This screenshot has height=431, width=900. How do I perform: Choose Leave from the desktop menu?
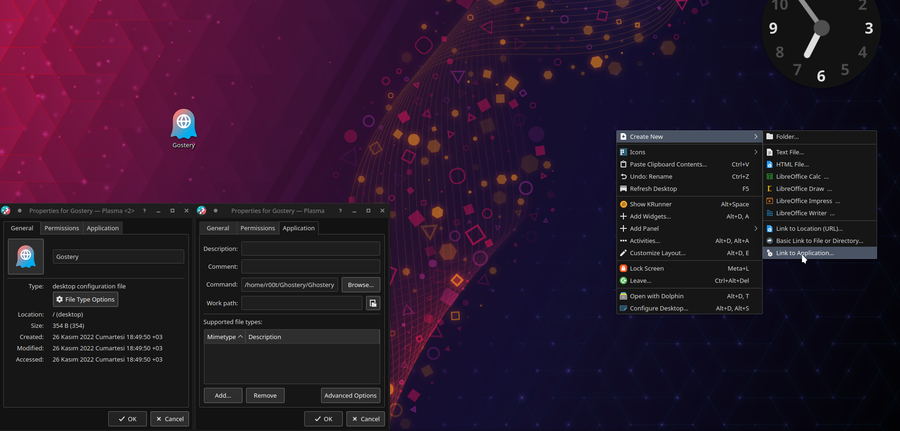(x=640, y=280)
